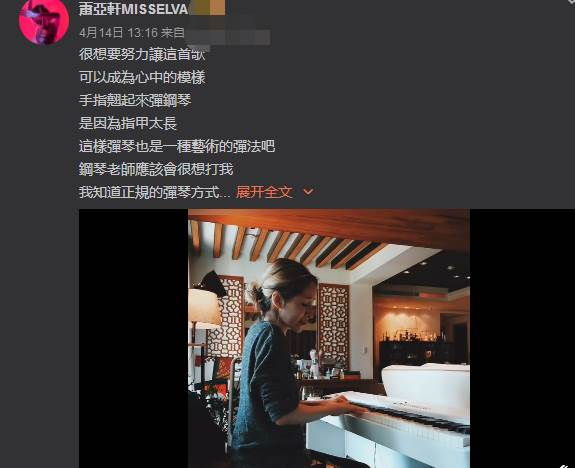Click the partial icon at video's bottom-right corner
Viewport: 575px width, 468px height.
(x=567, y=465)
